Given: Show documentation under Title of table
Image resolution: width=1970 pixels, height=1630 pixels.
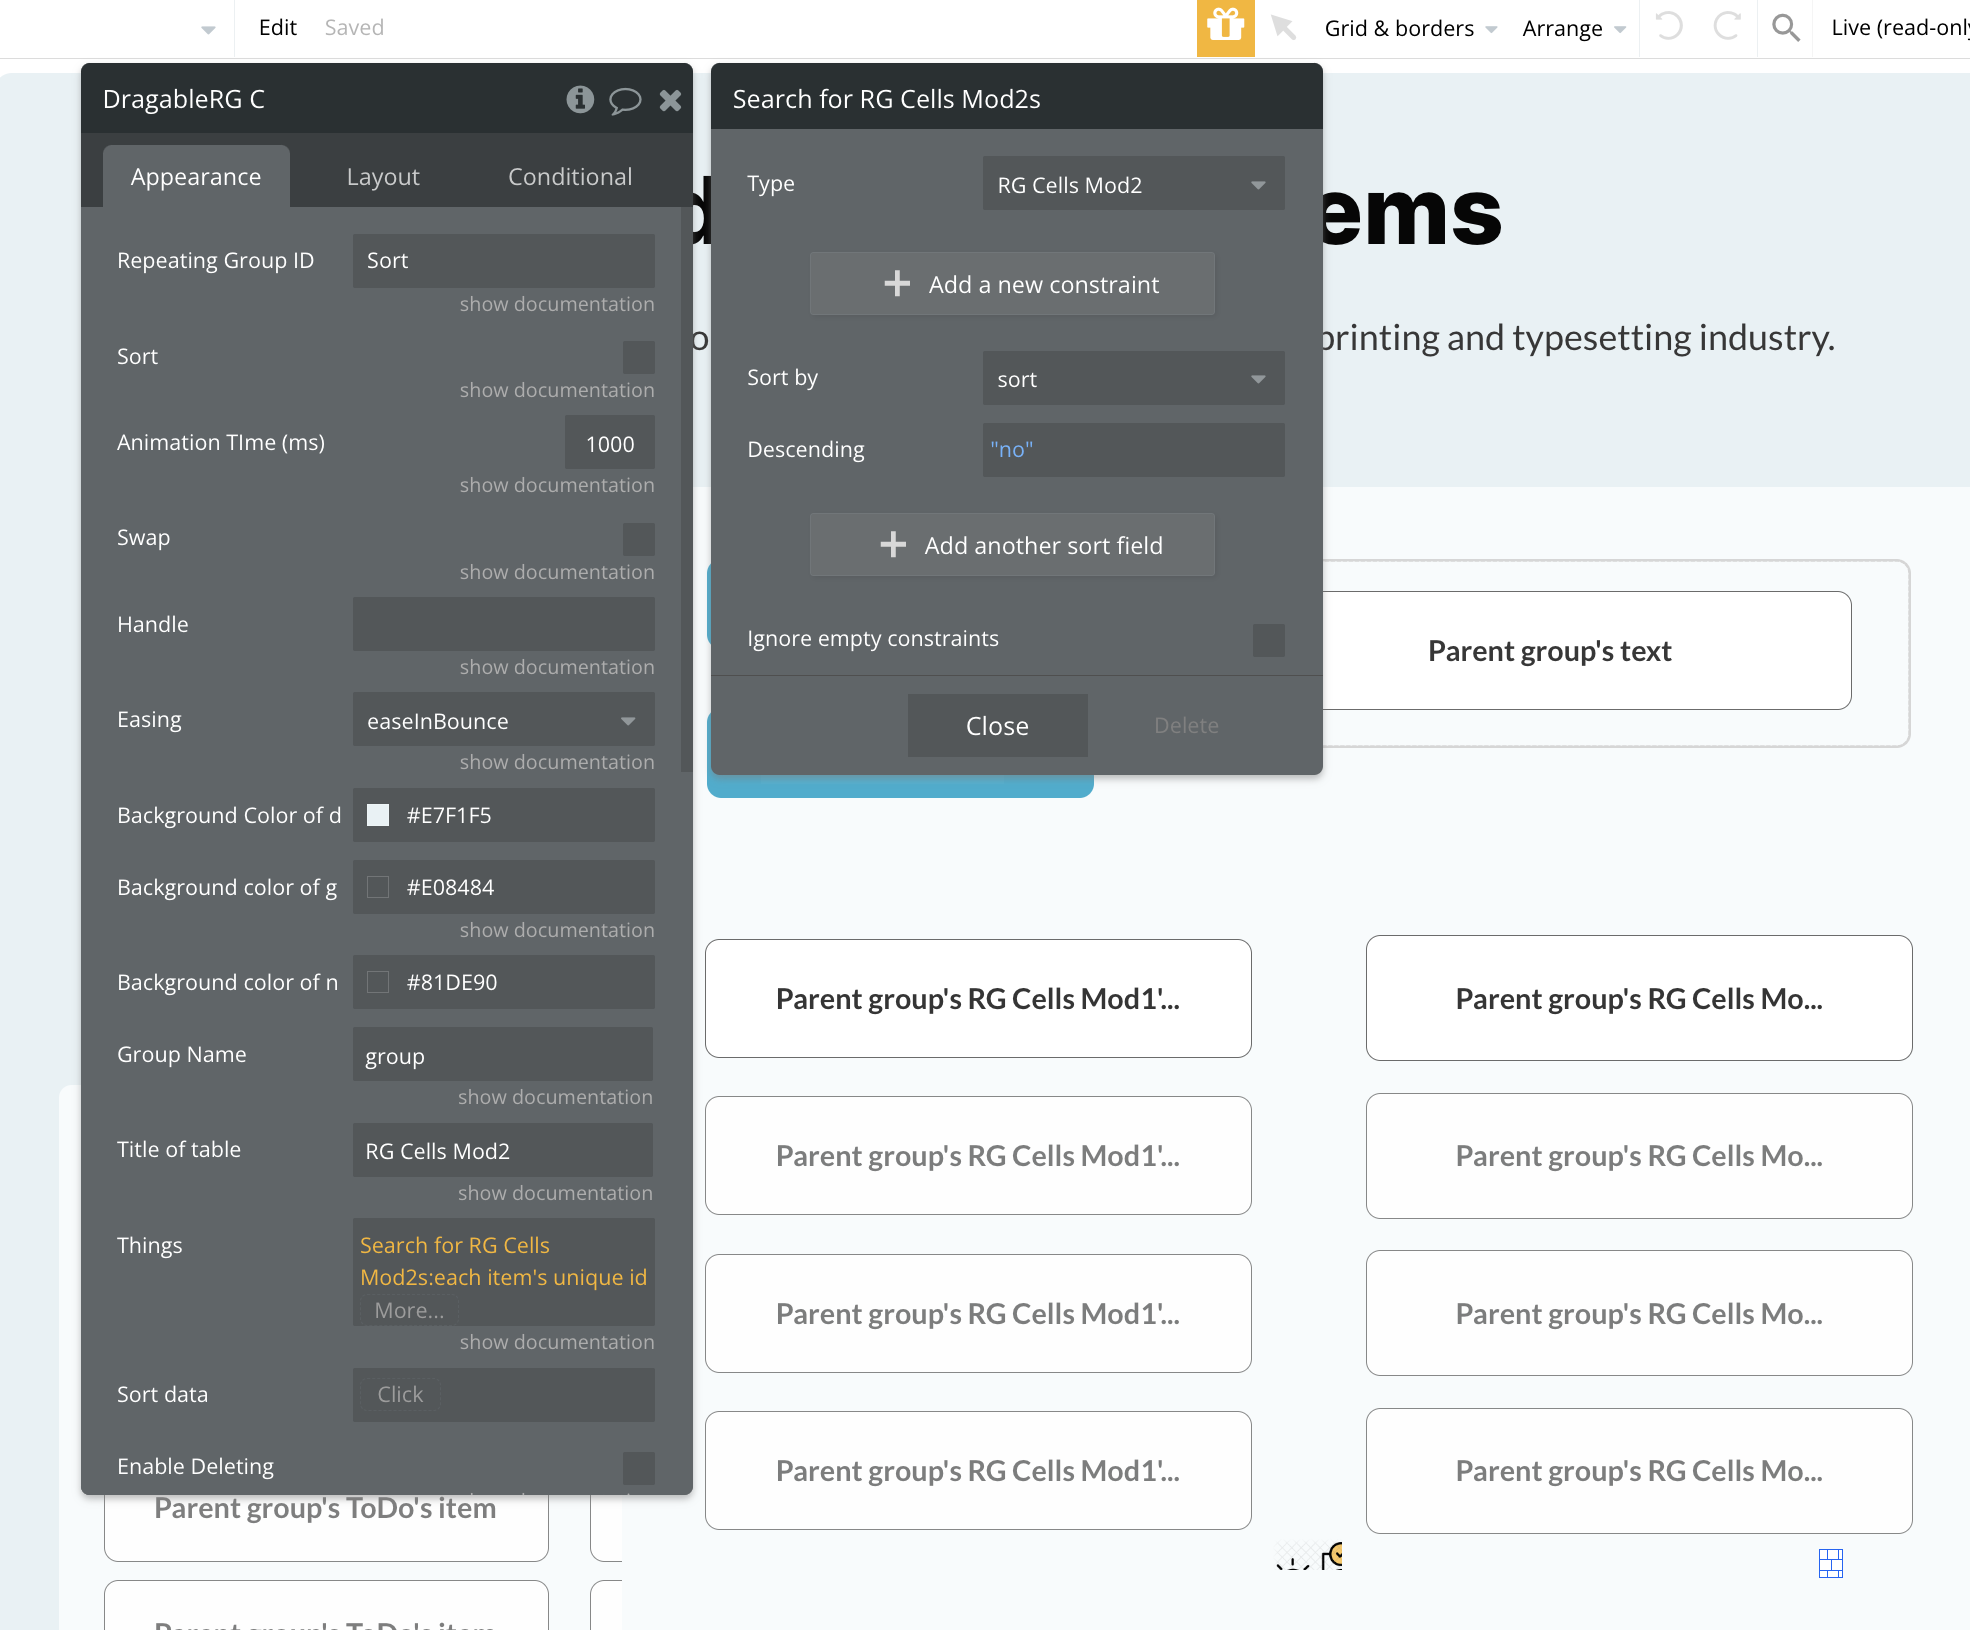Looking at the screenshot, I should [x=555, y=1193].
